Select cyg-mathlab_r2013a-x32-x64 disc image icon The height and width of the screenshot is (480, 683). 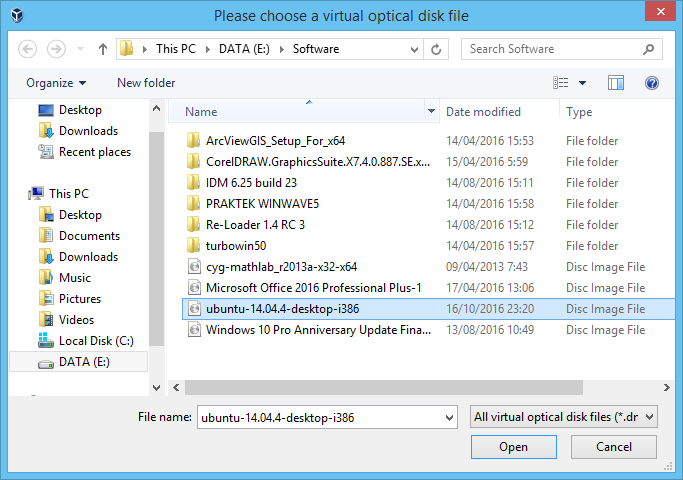(x=194, y=267)
